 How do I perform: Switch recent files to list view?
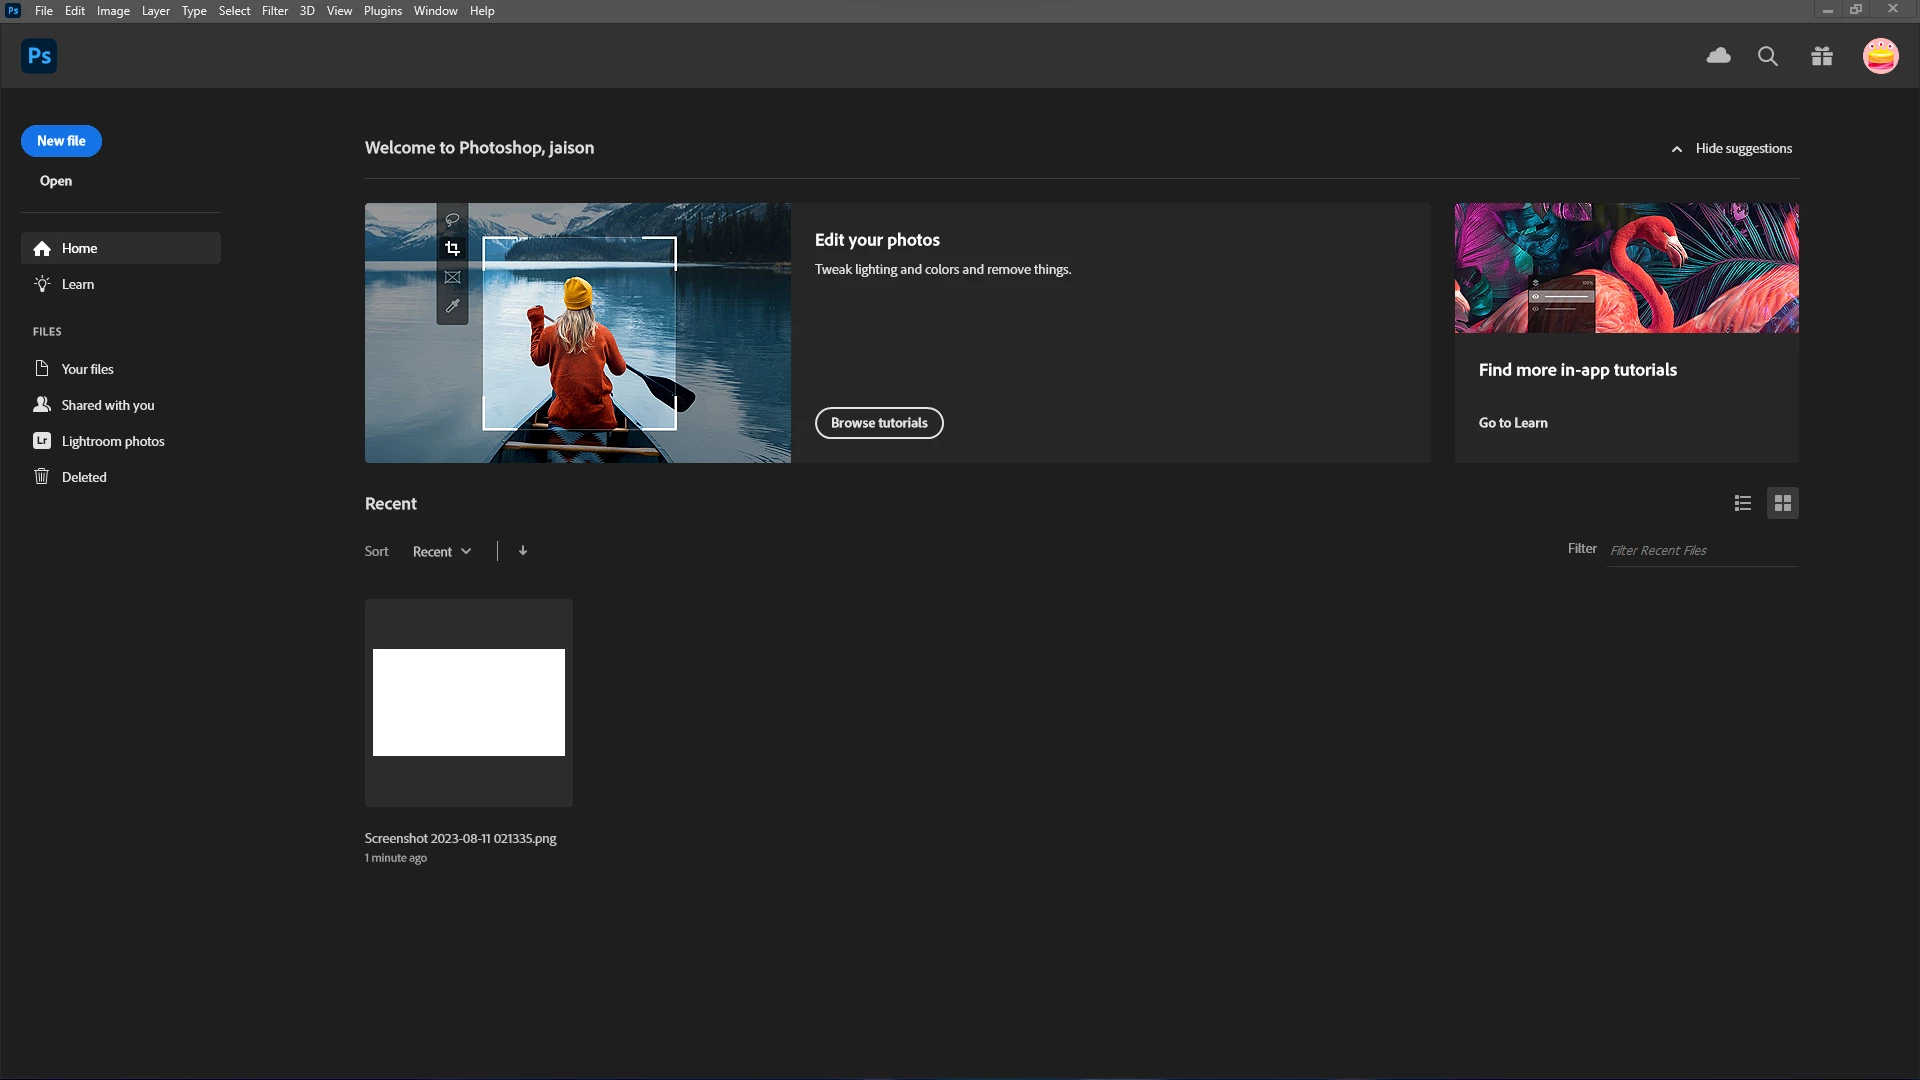(x=1743, y=503)
